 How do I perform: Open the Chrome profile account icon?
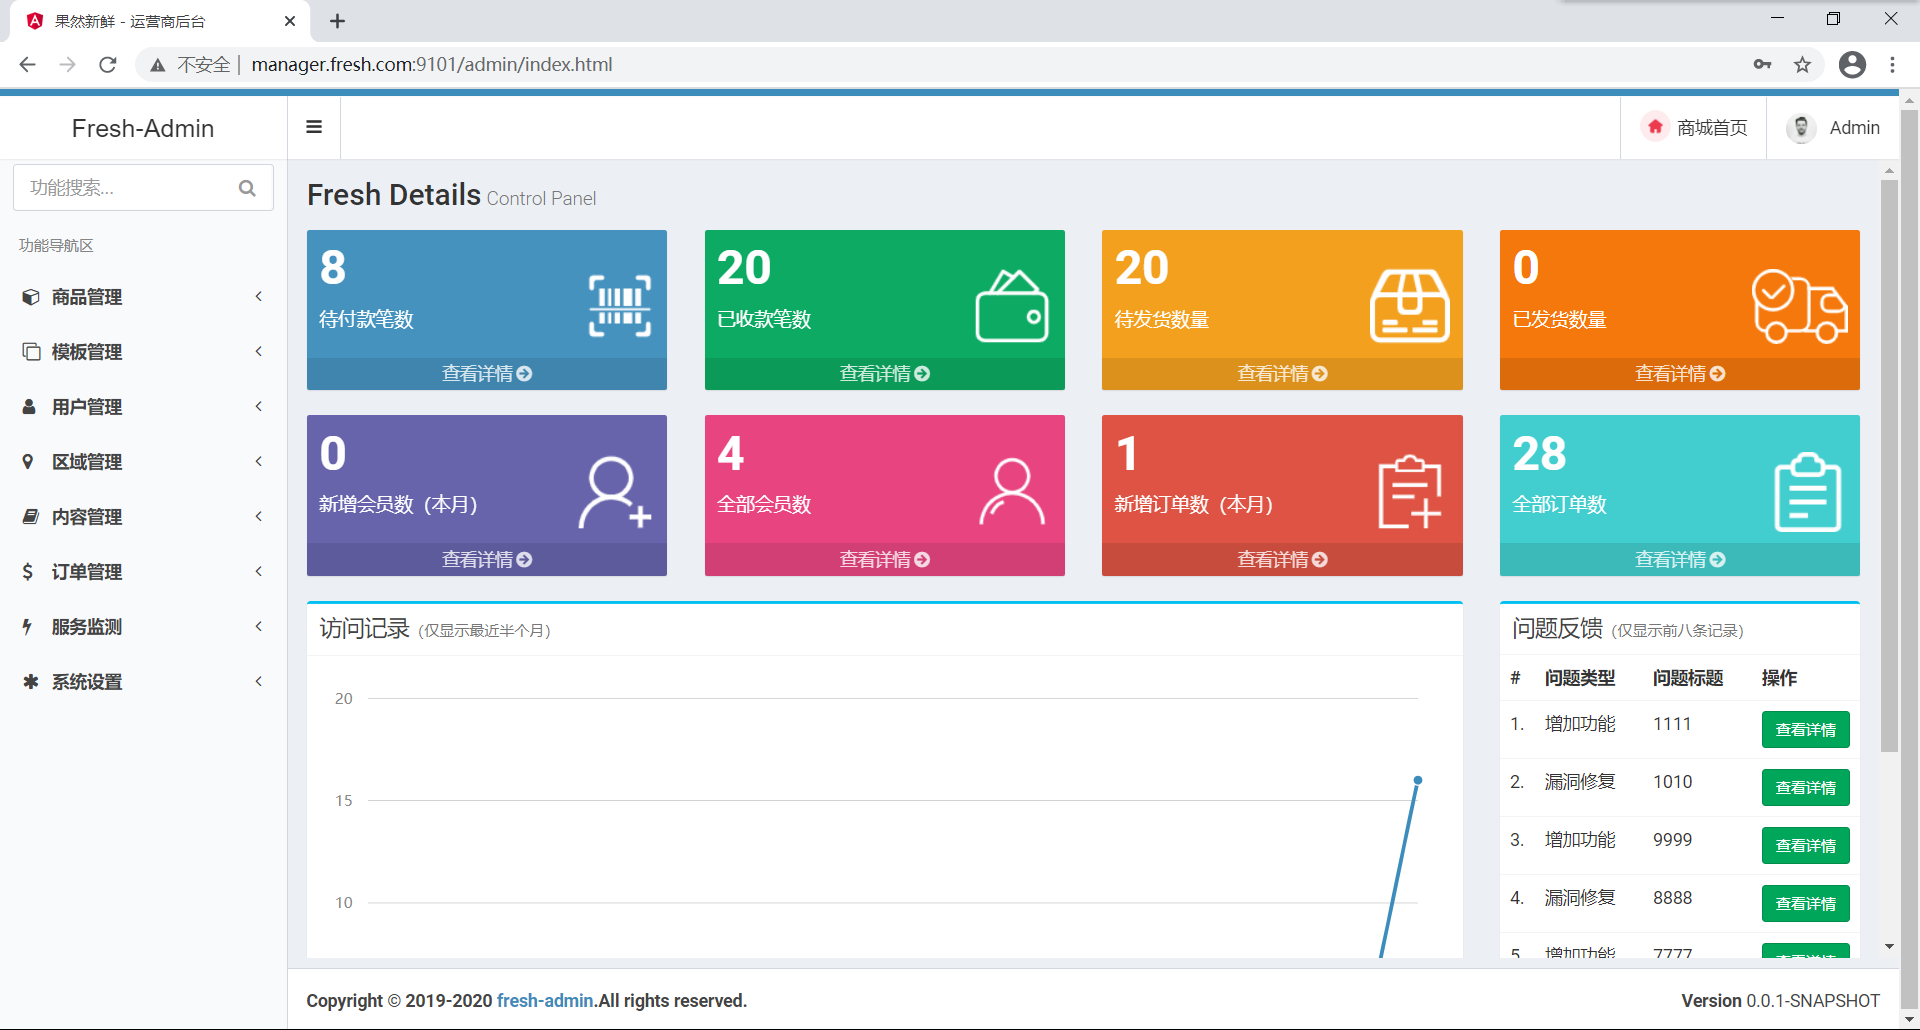[1852, 65]
